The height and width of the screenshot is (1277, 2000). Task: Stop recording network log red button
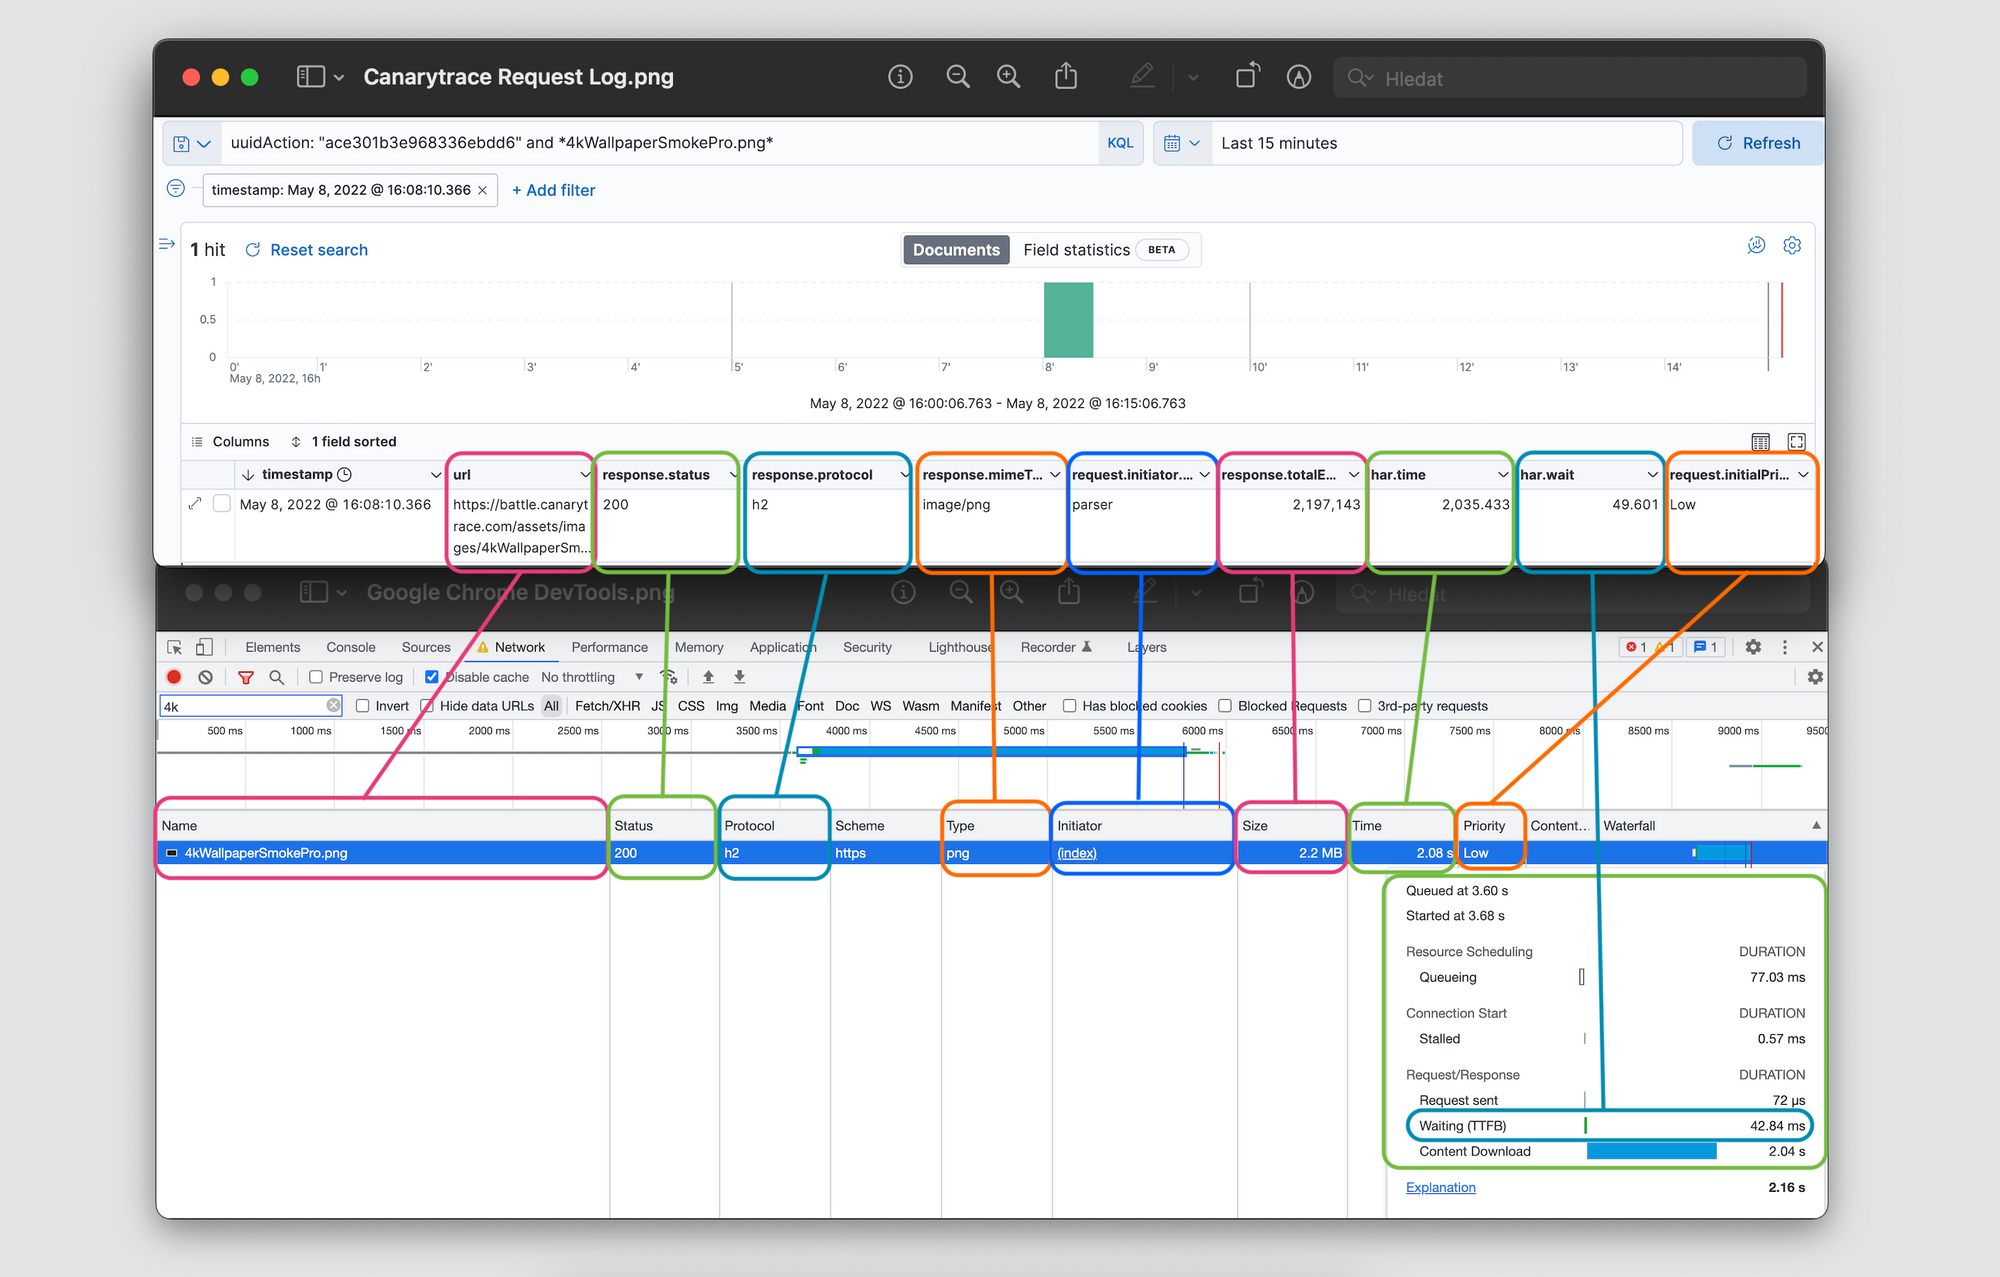pyautogui.click(x=174, y=677)
